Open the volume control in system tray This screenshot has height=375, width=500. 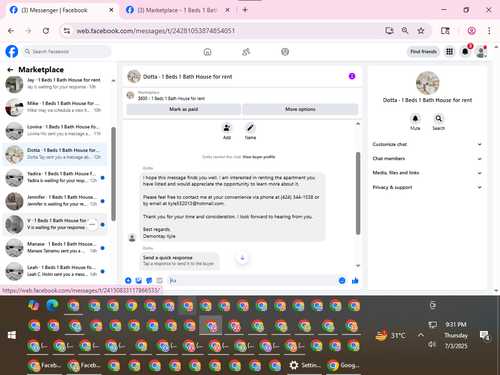(432, 344)
